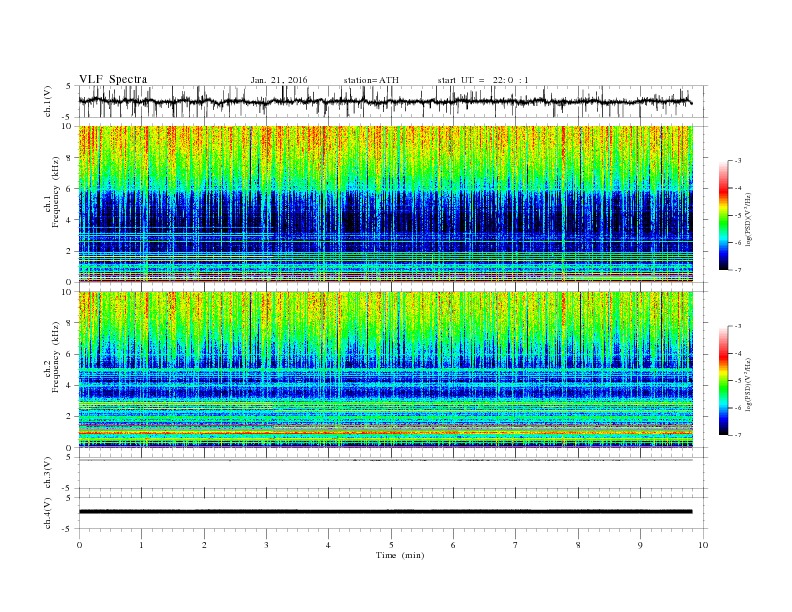The width and height of the screenshot is (792, 612).
Task: Click the ch.2 "Frequency (kHz)" axis label
Action: tap(56, 357)
